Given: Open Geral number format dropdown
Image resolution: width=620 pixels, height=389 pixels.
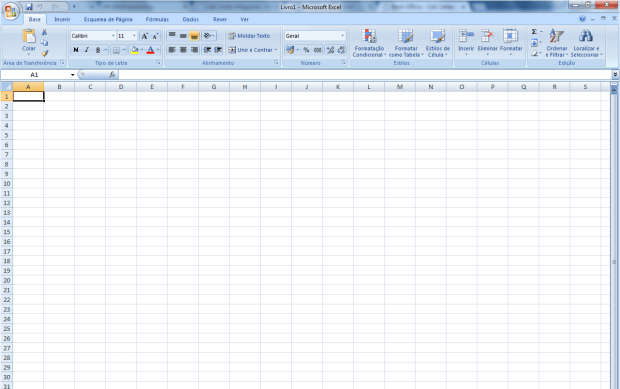Looking at the screenshot, I should click(342, 36).
